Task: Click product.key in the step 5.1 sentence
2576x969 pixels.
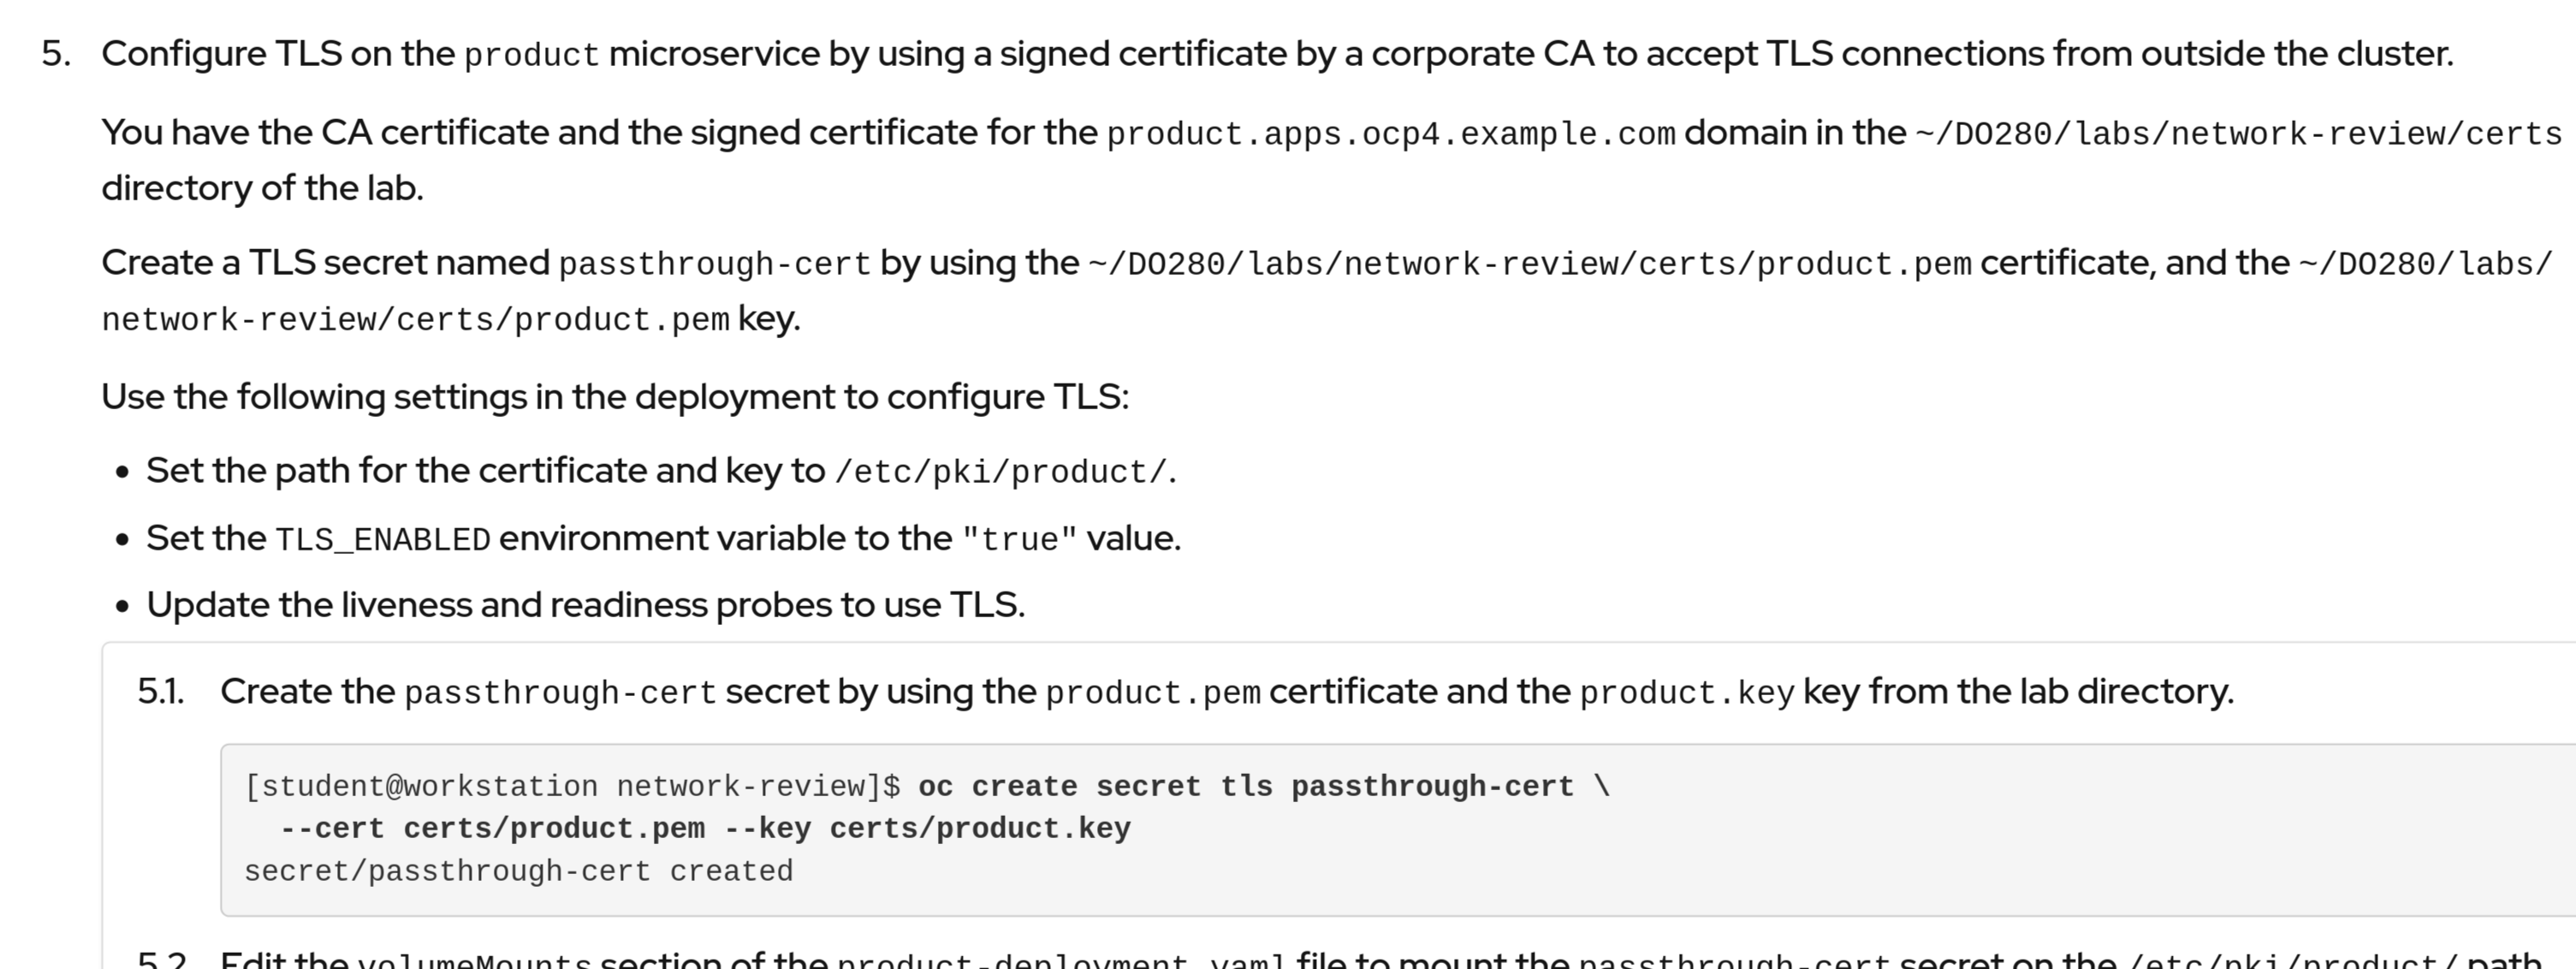Action: point(1687,693)
